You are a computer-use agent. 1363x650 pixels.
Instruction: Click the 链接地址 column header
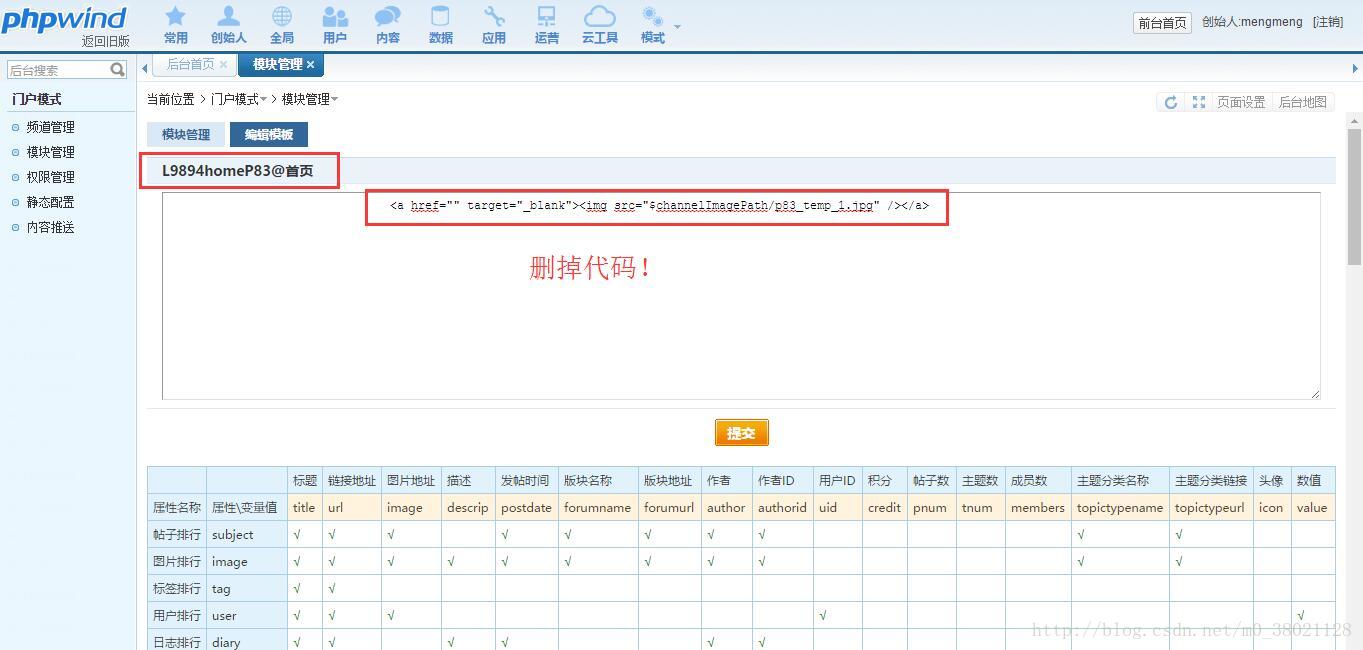pyautogui.click(x=352, y=481)
